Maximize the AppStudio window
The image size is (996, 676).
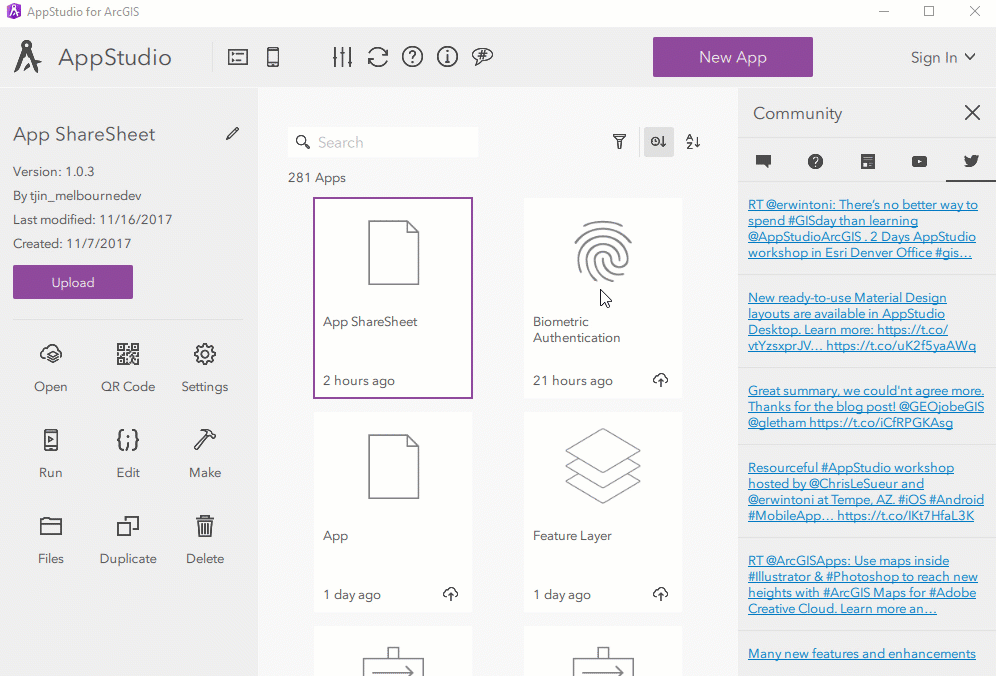pos(929,11)
